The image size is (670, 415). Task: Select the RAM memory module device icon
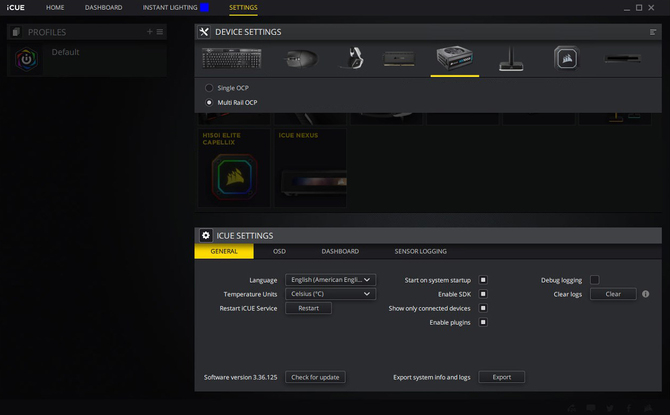pyautogui.click(x=399, y=59)
